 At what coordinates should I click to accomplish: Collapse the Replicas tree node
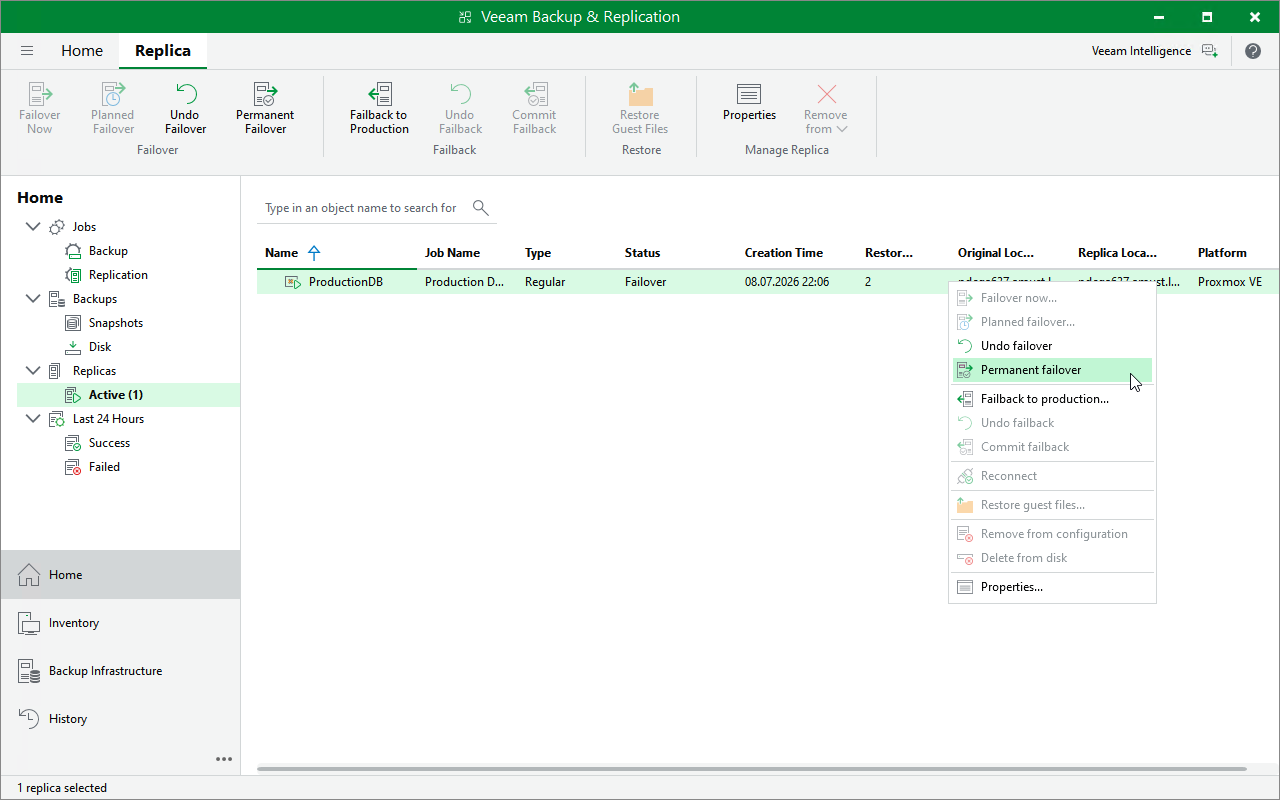(33, 371)
